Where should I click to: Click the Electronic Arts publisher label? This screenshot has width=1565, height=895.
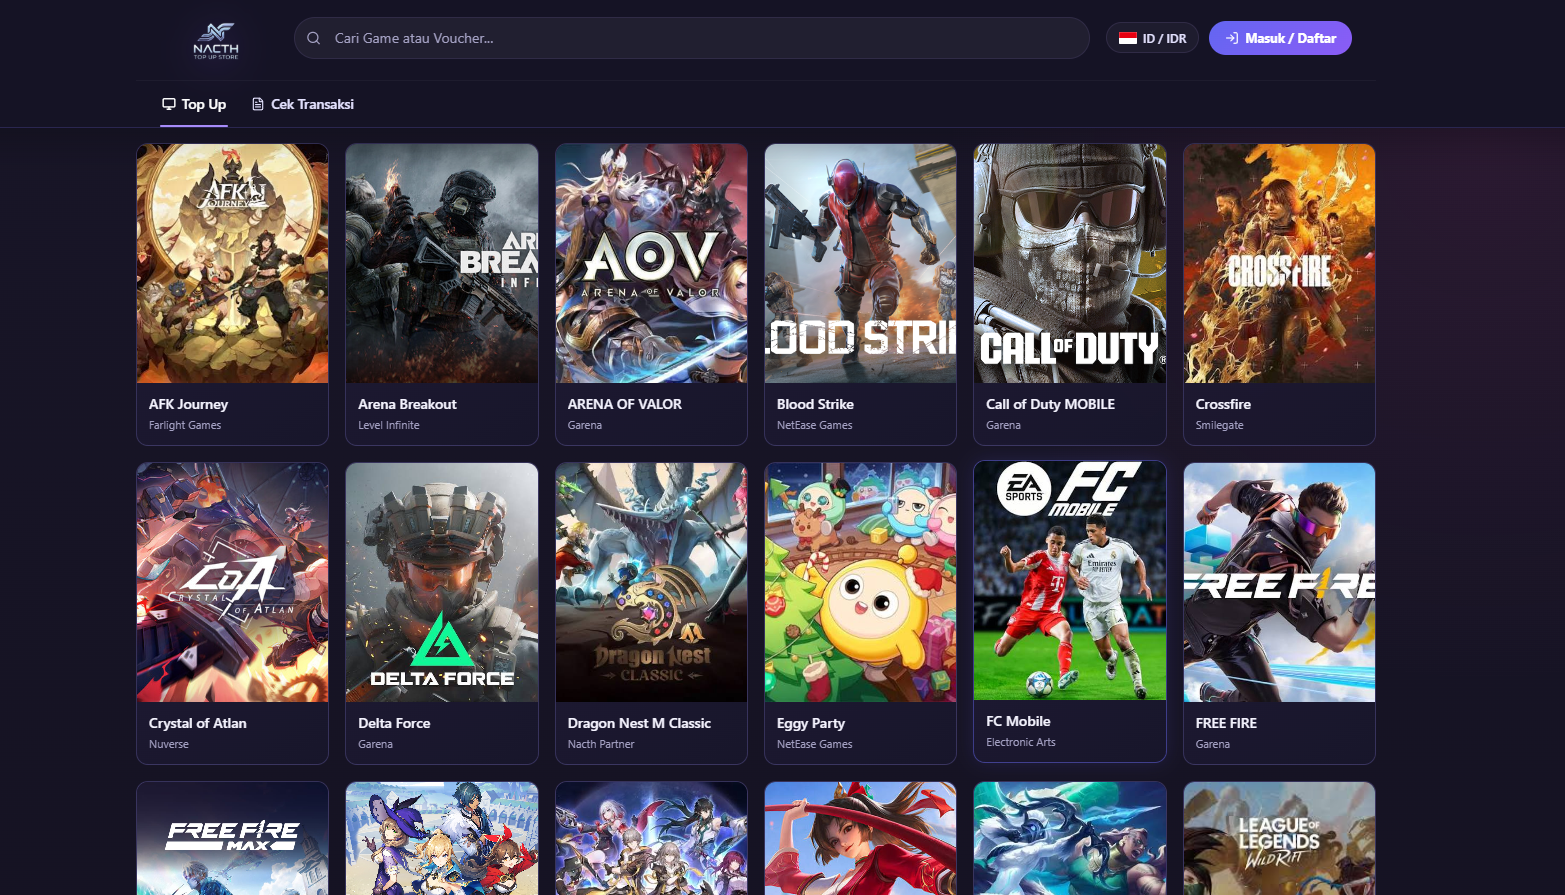pyautogui.click(x=1021, y=742)
